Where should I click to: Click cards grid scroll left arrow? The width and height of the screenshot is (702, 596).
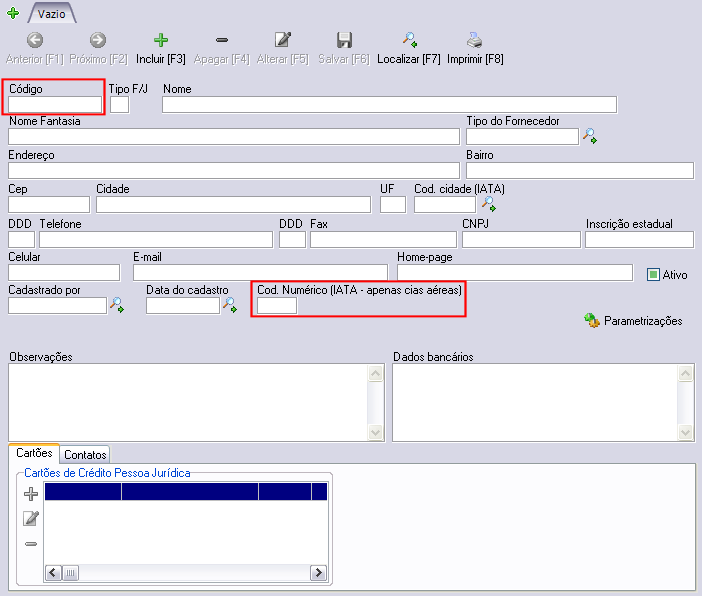53,572
